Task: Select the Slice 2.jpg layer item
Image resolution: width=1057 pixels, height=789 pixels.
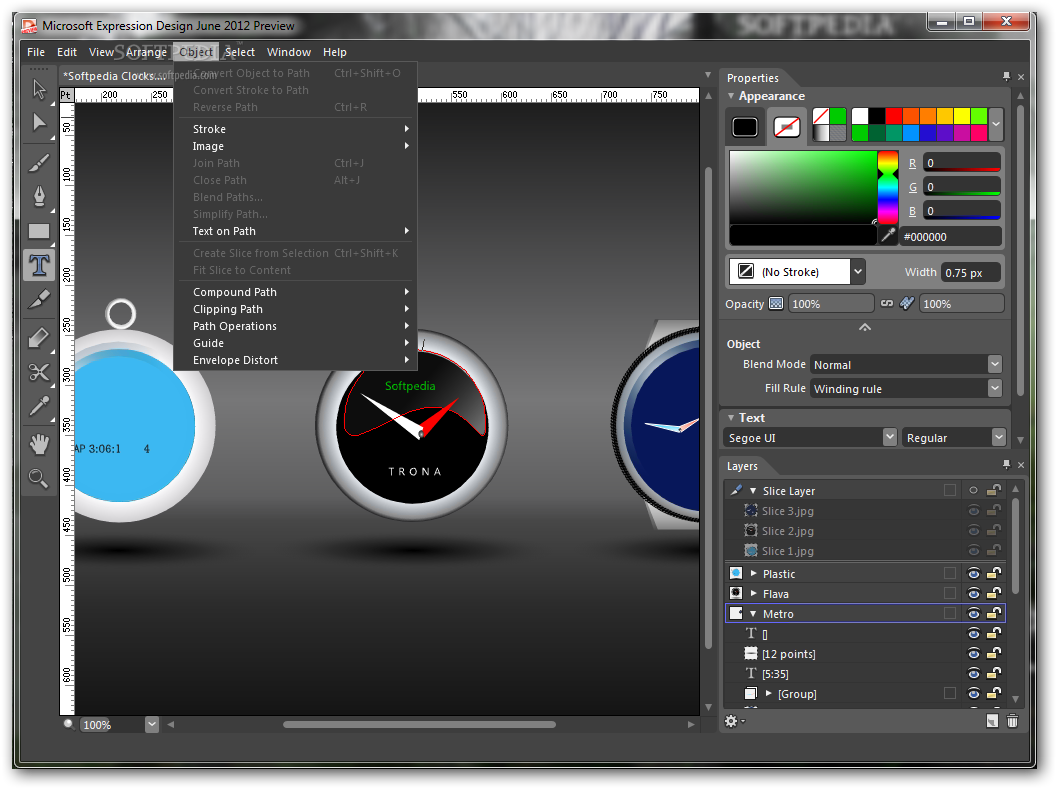Action: tap(787, 531)
